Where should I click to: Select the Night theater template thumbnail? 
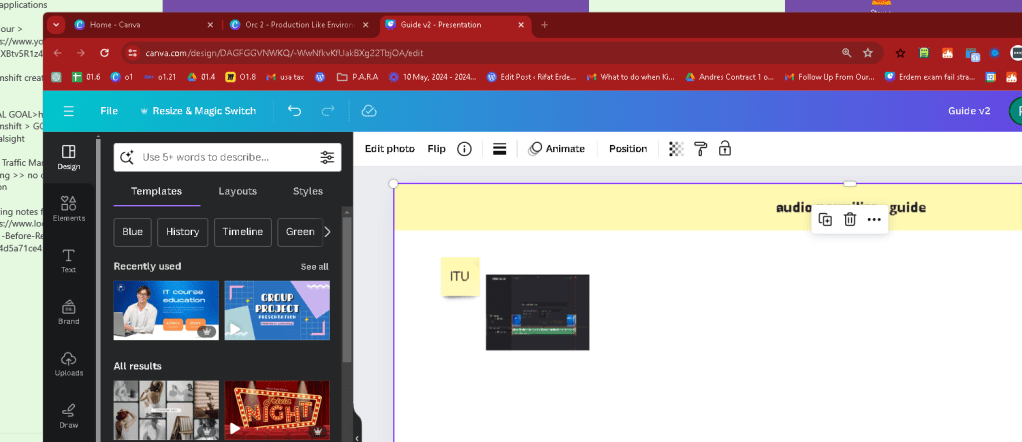(x=277, y=410)
